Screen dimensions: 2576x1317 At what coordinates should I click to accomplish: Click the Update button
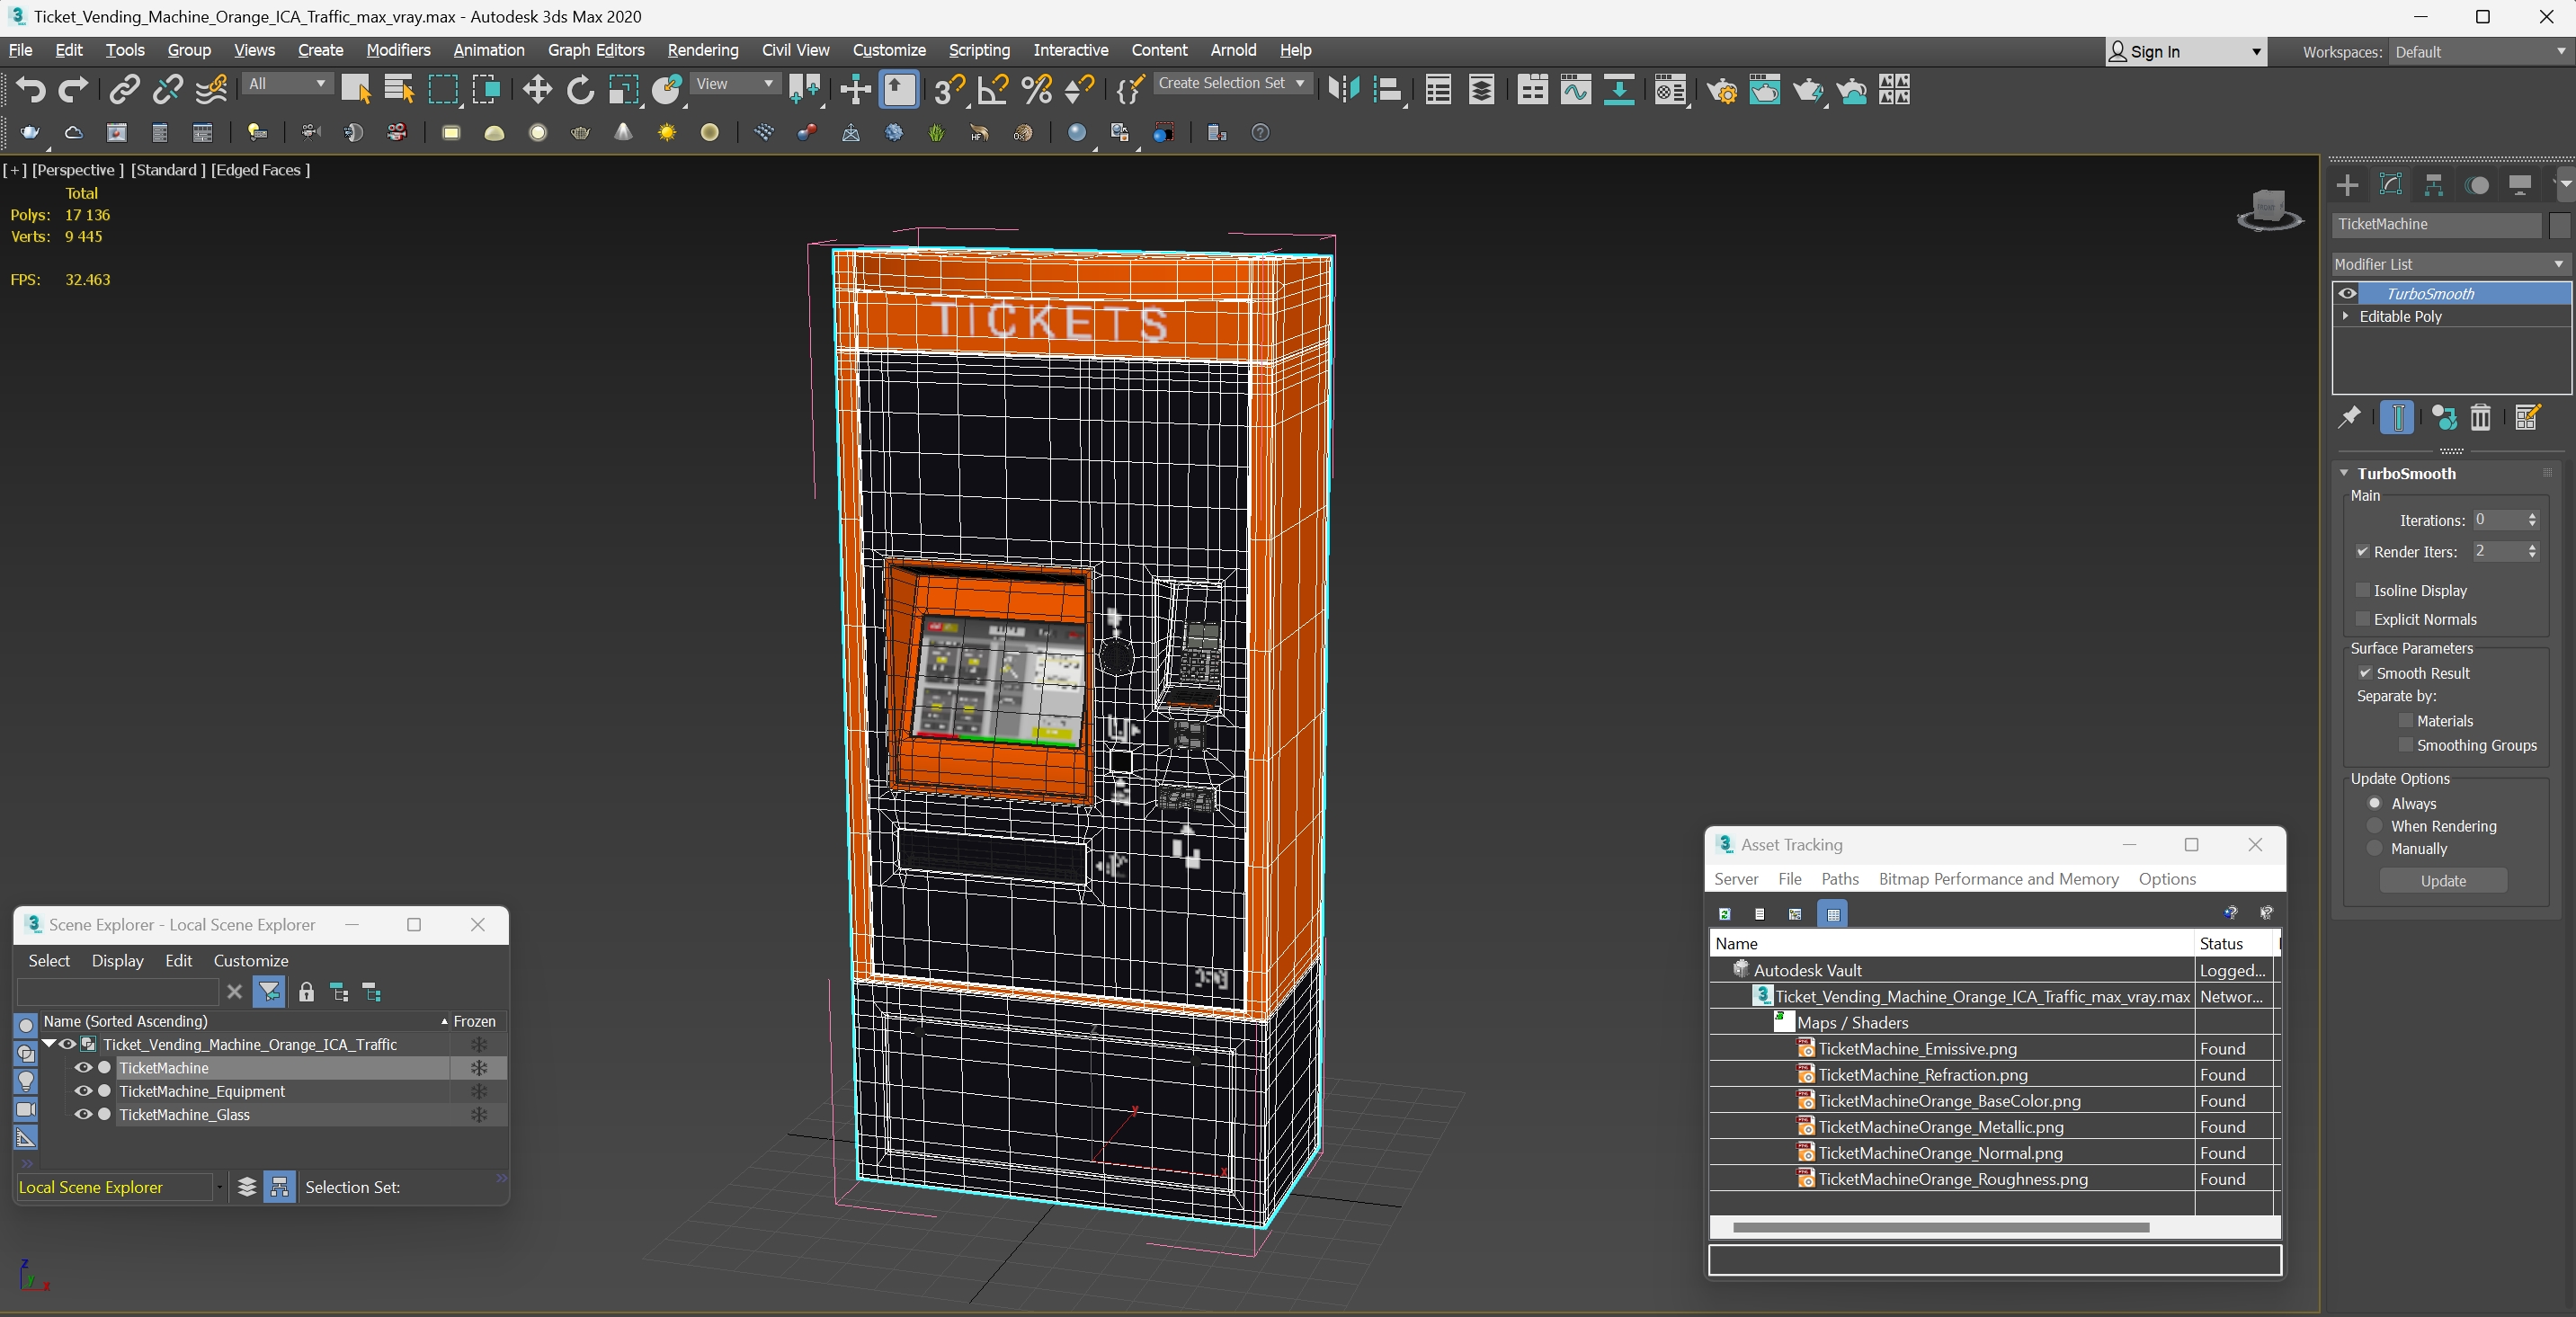pos(2442,881)
